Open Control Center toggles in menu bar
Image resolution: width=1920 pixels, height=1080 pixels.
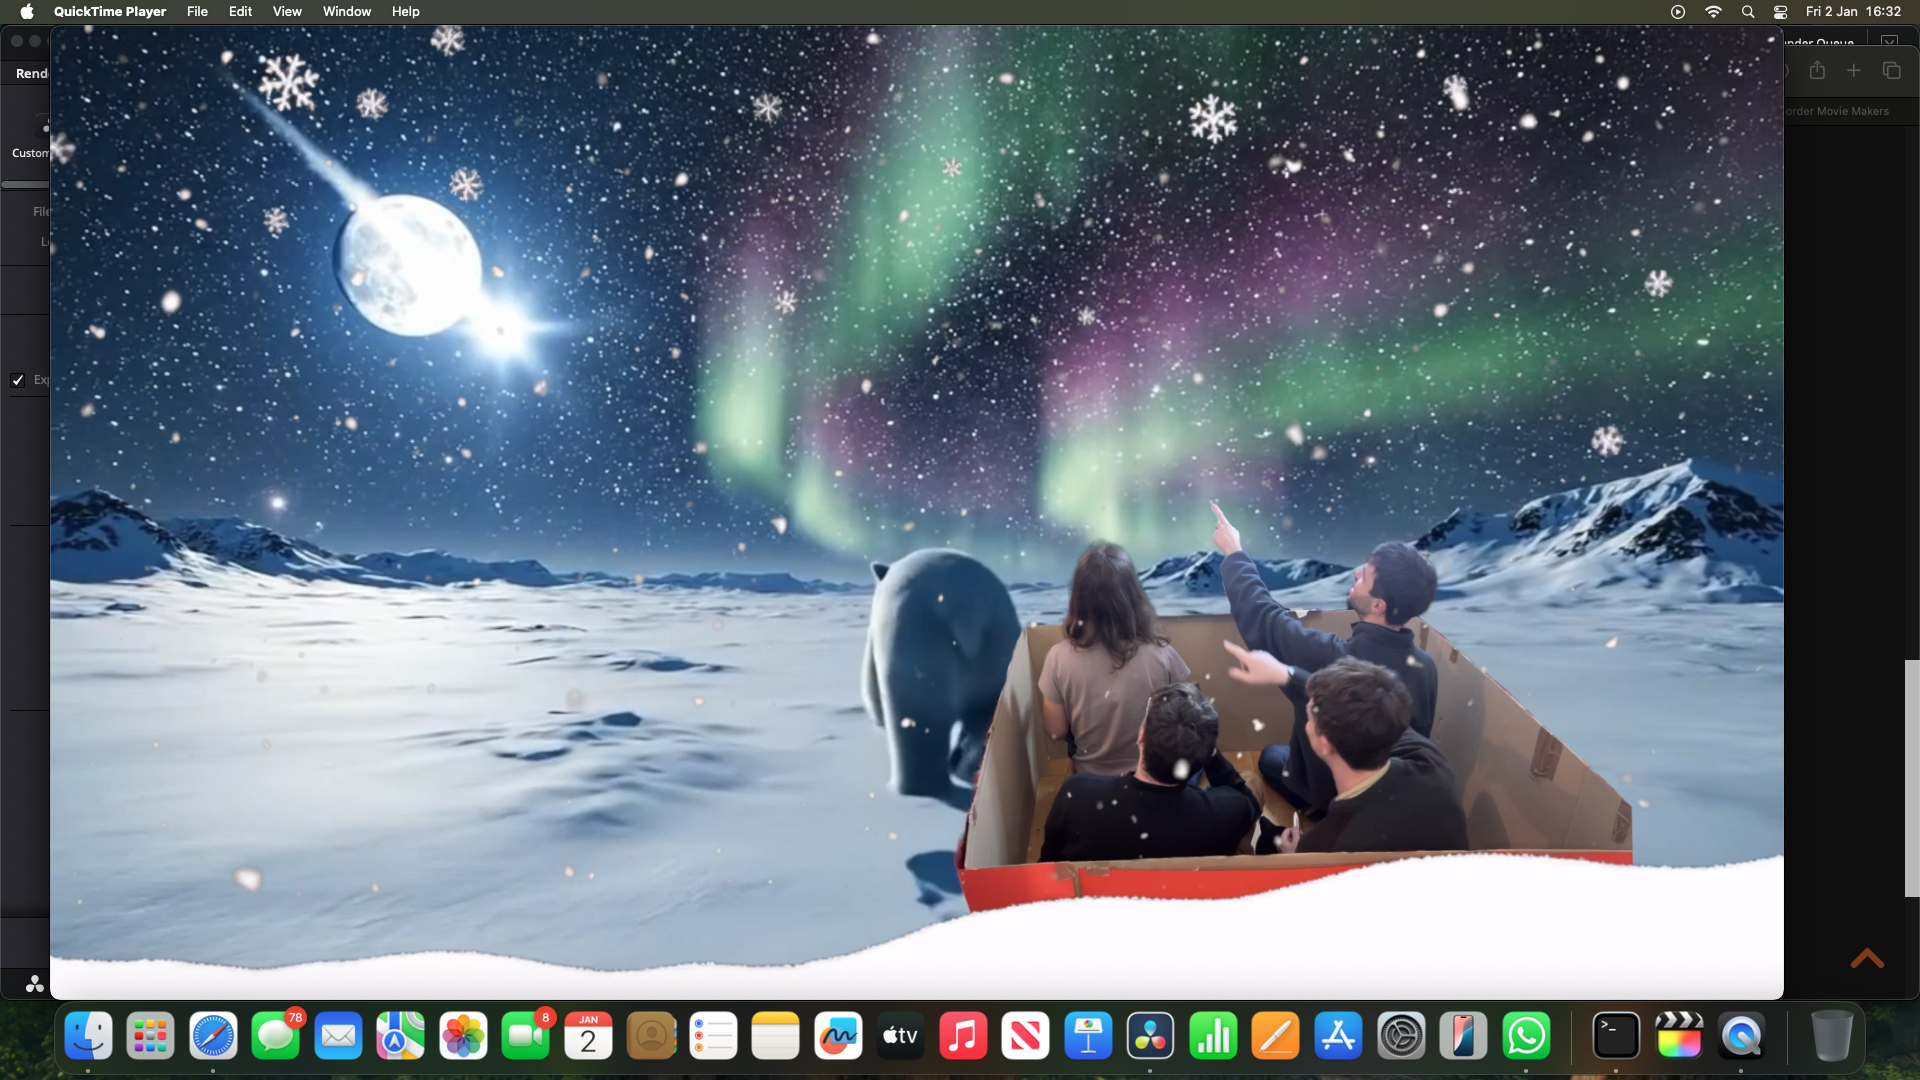[x=1781, y=12]
